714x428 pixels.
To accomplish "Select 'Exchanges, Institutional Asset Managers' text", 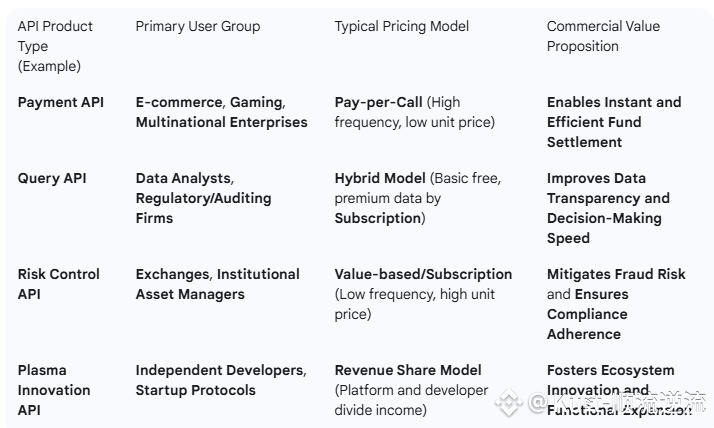I will (x=218, y=284).
